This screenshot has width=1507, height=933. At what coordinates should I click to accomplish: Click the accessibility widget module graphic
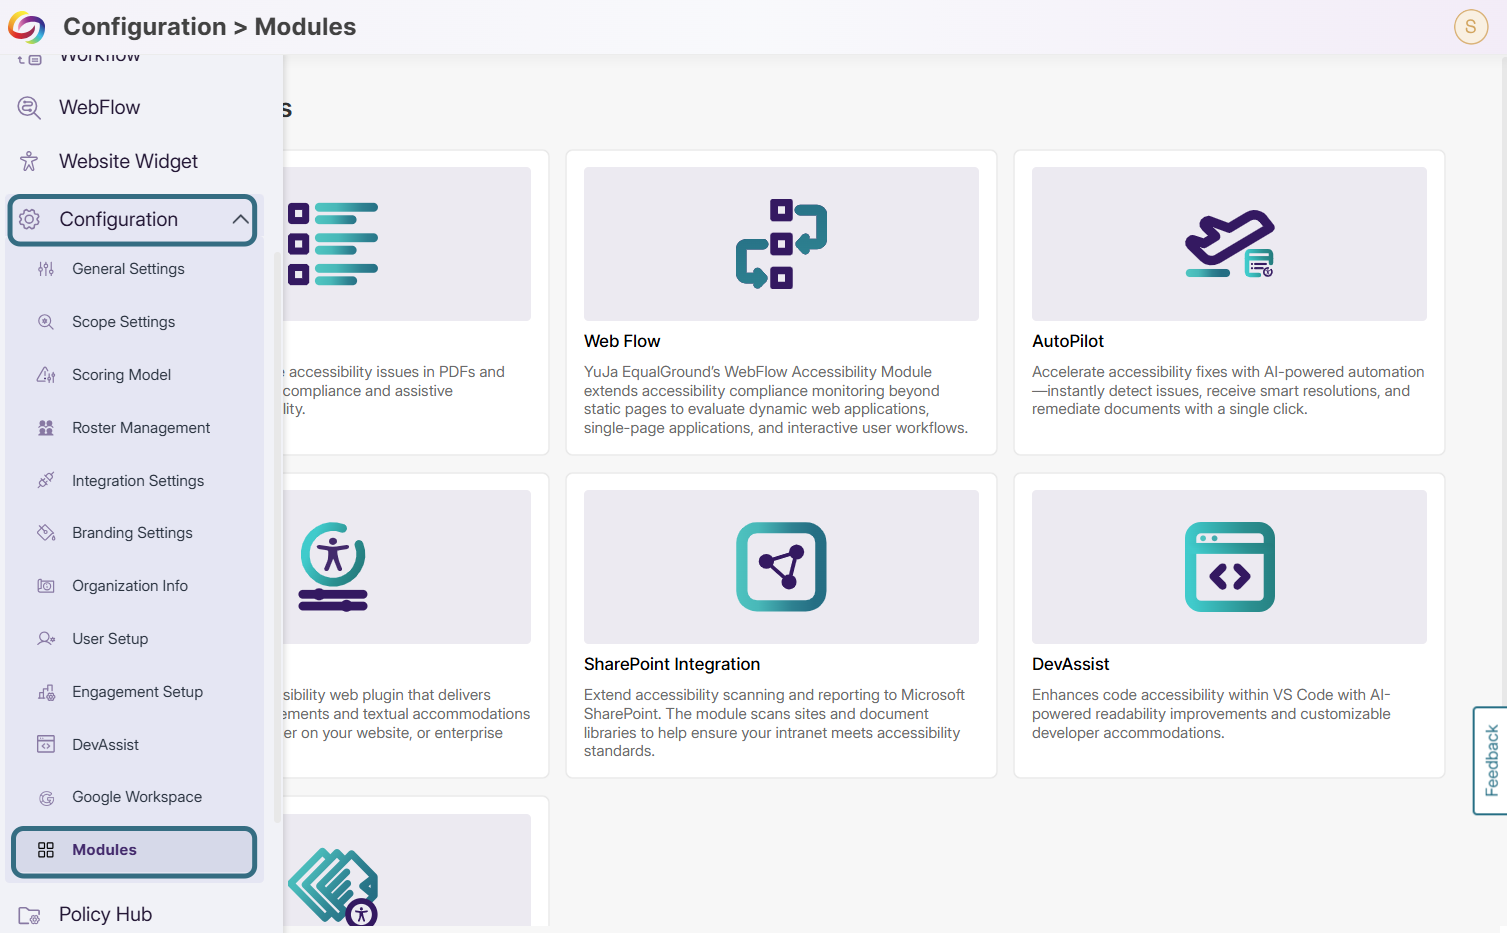point(333,567)
